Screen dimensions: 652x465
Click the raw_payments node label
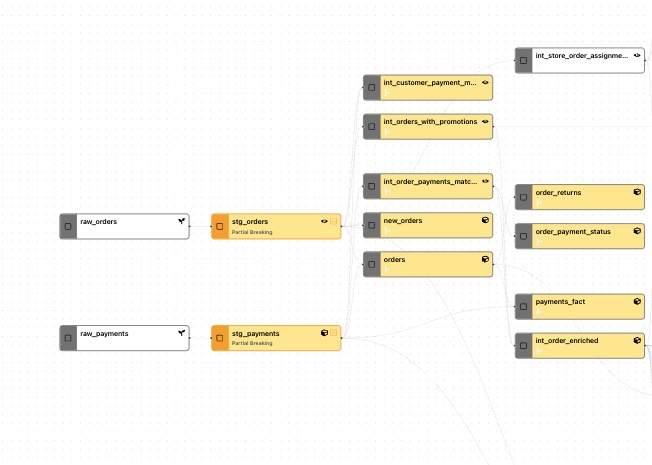coord(104,334)
